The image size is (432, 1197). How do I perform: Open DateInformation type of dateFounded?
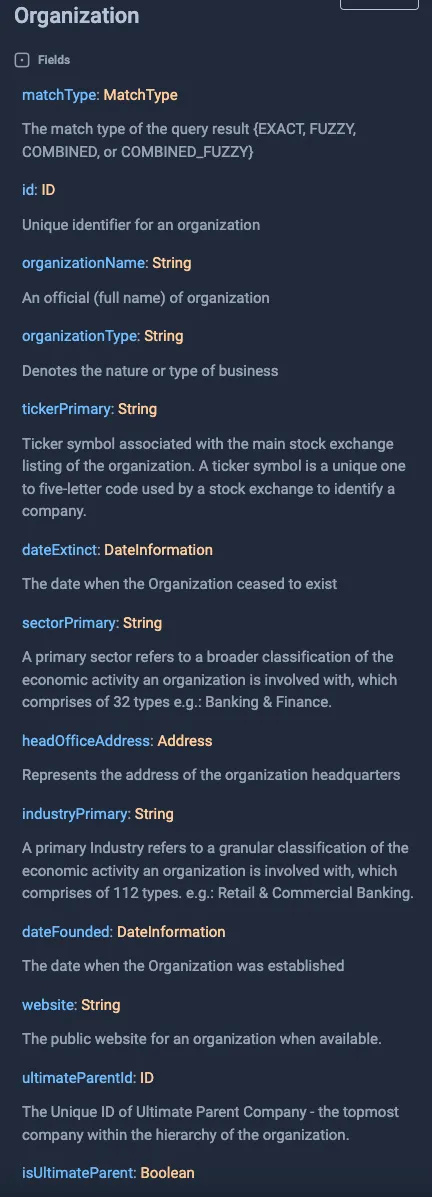pyautogui.click(x=171, y=932)
